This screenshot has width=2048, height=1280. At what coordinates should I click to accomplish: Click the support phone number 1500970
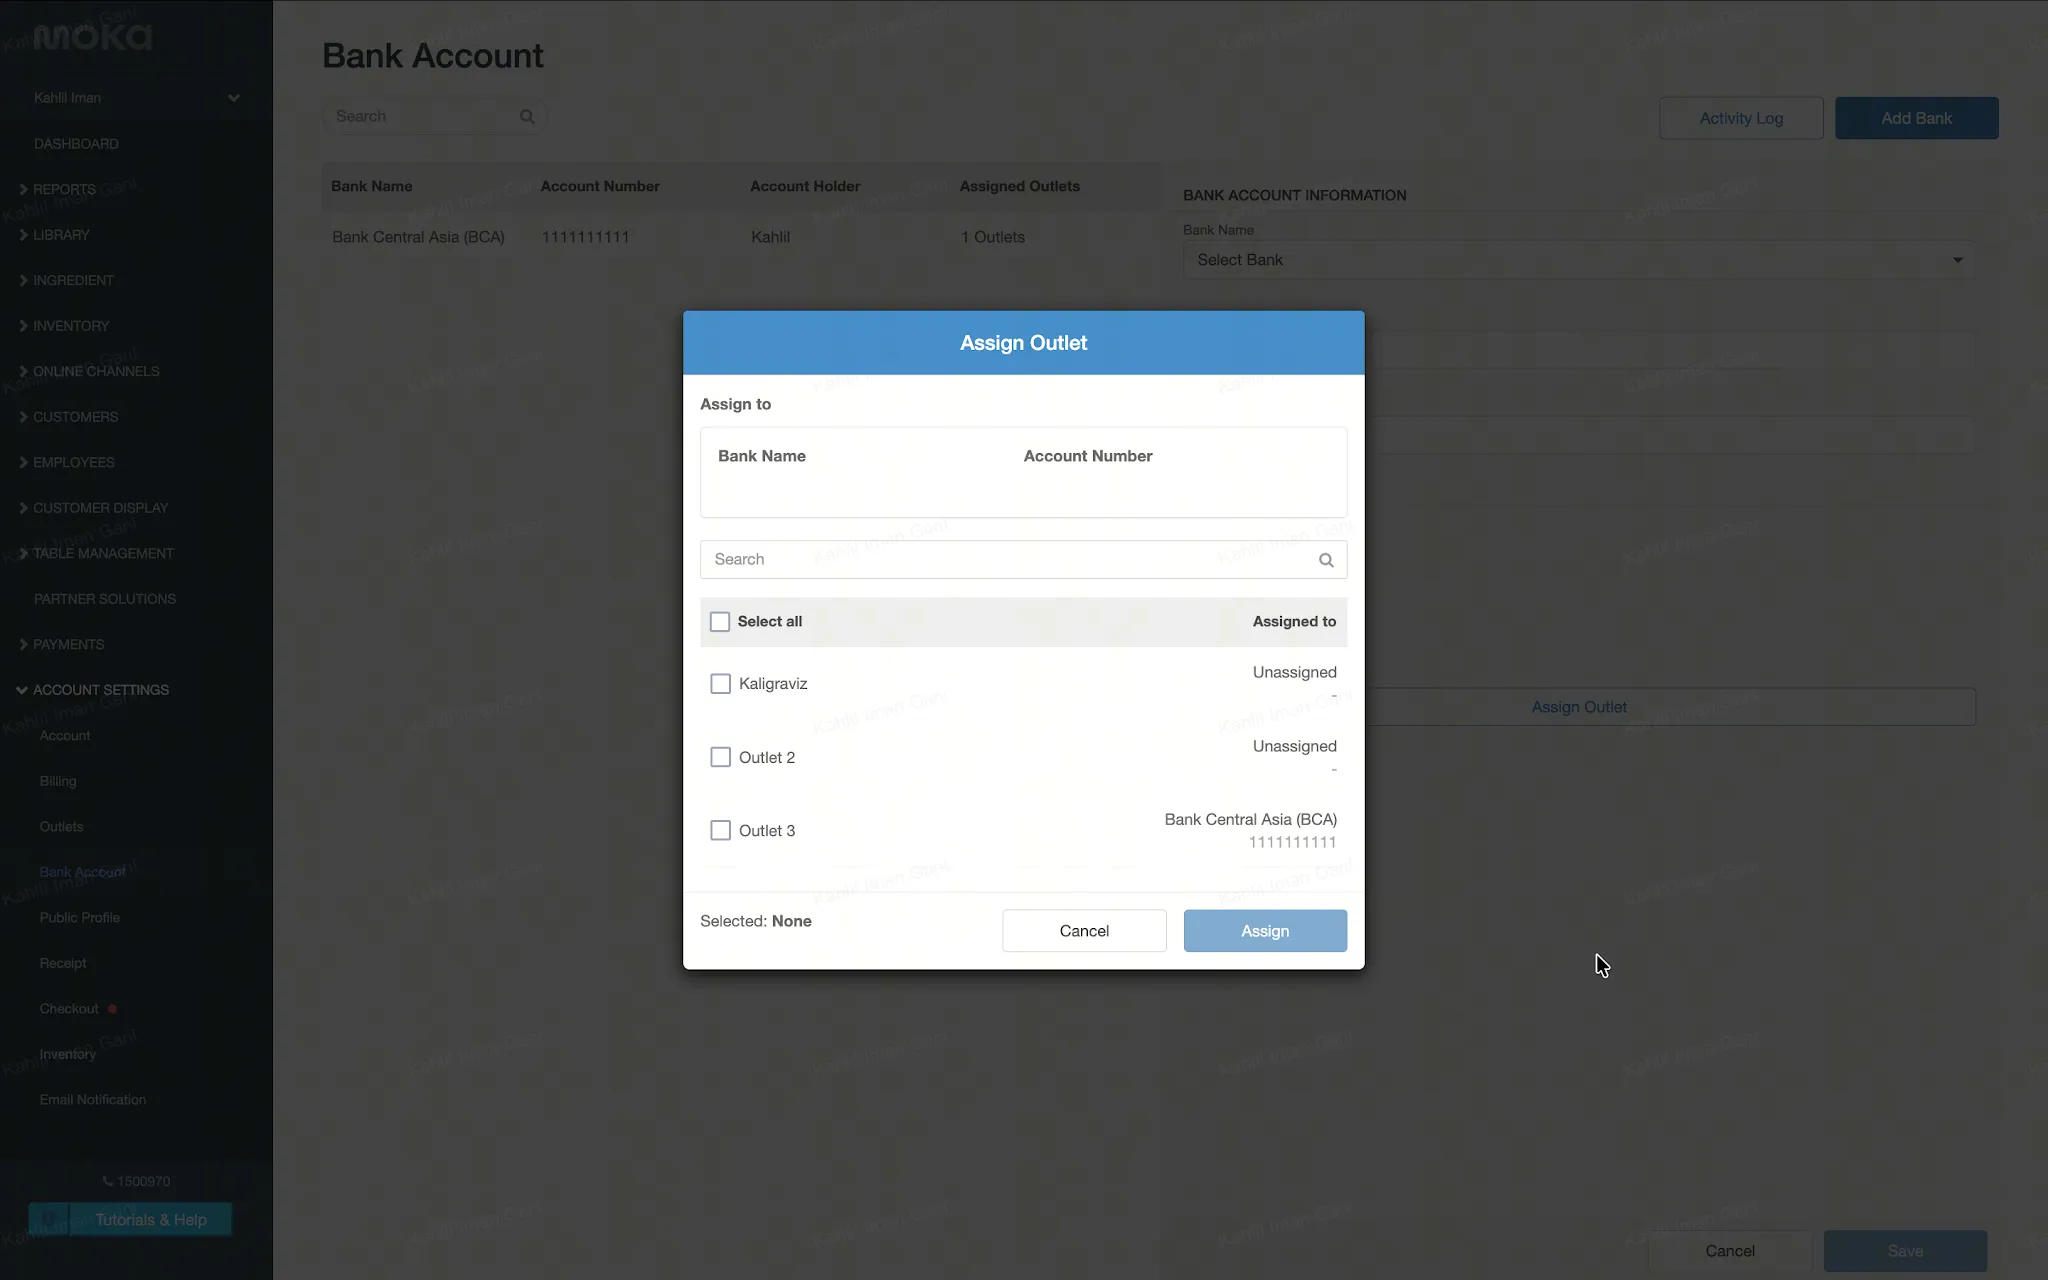coord(144,1181)
